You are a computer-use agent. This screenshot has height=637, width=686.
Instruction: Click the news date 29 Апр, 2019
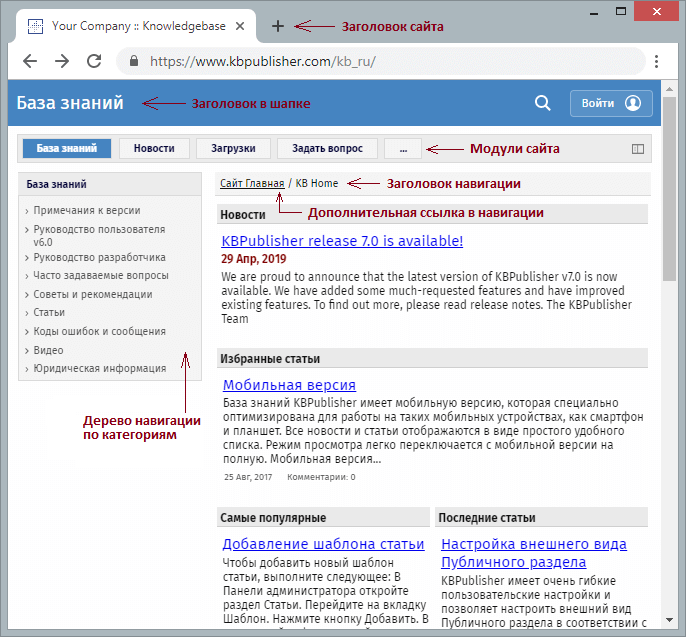click(253, 259)
